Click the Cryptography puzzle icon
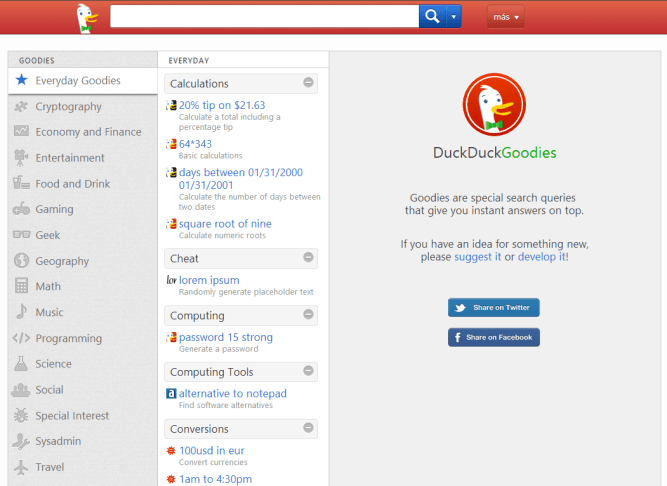 click(x=21, y=106)
